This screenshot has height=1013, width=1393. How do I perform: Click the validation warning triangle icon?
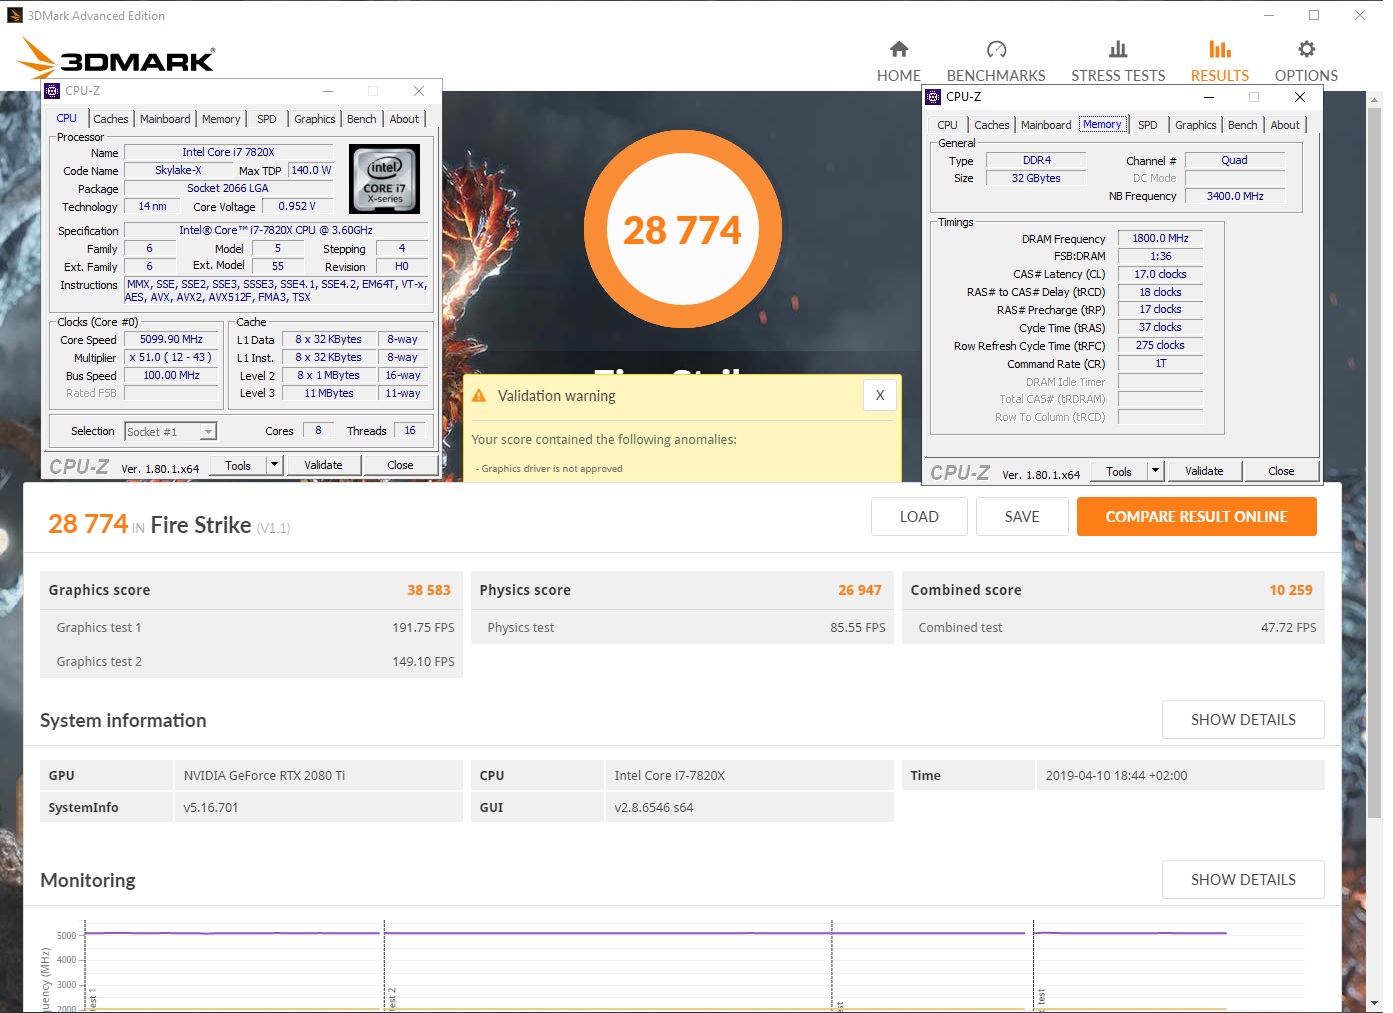tap(479, 396)
